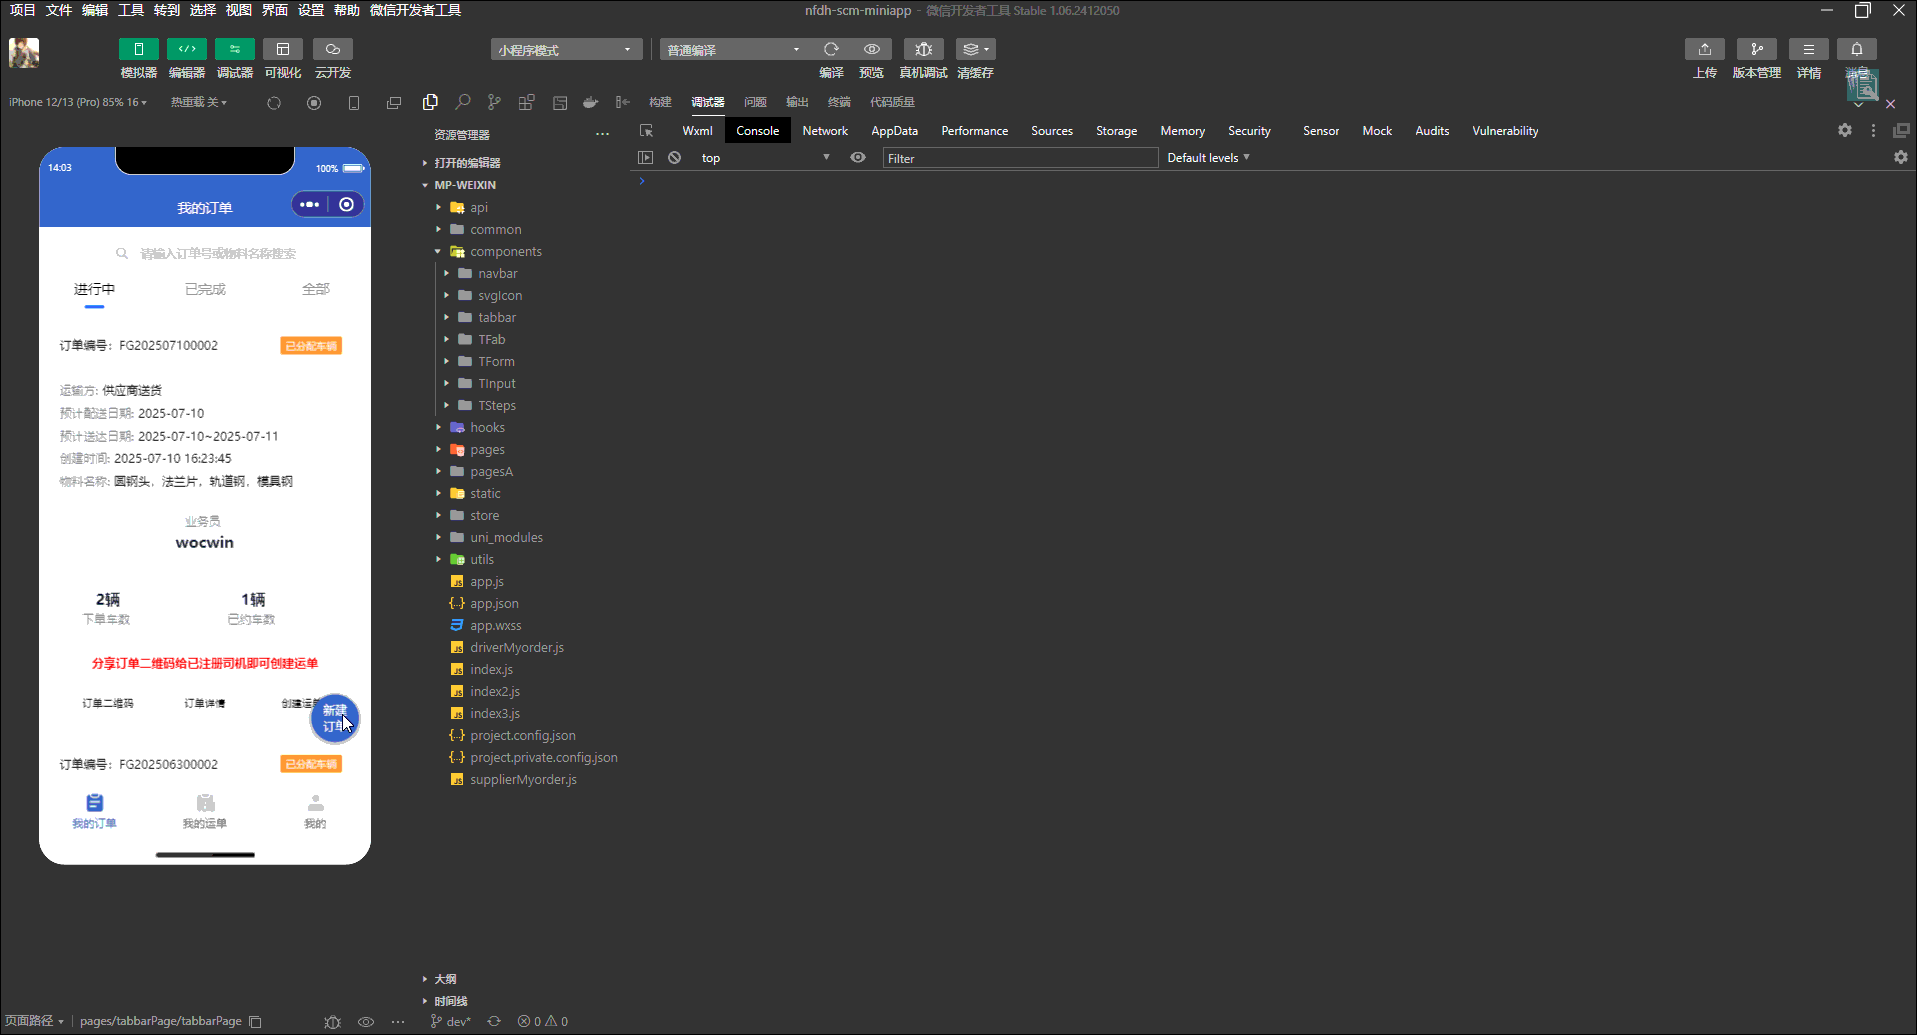Viewport: 1917px width, 1035px height.
Task: Click the simulator stop/record icon
Action: tap(314, 103)
